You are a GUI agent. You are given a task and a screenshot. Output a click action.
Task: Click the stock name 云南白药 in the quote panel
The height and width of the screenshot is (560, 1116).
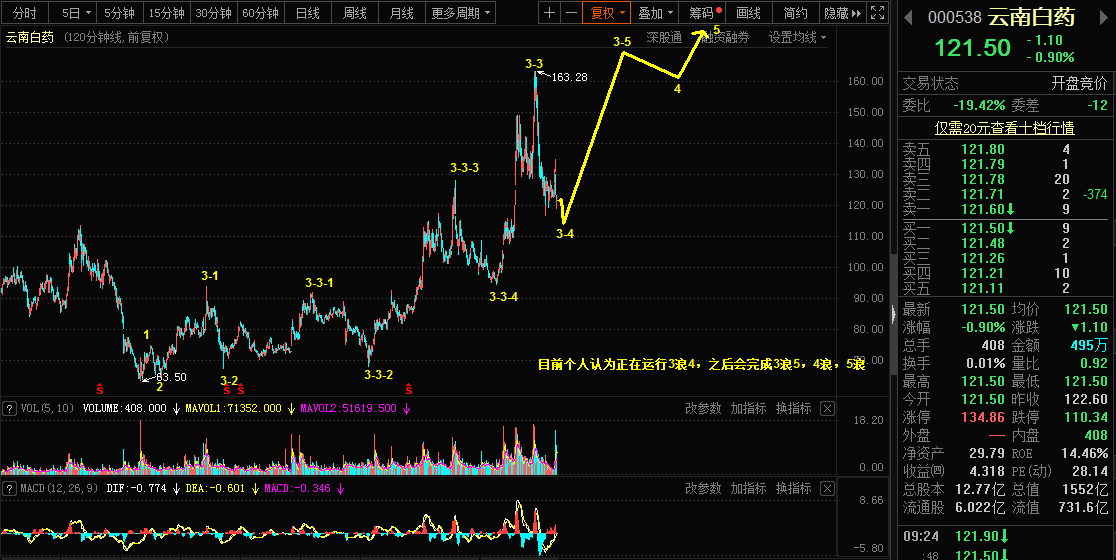1032,18
